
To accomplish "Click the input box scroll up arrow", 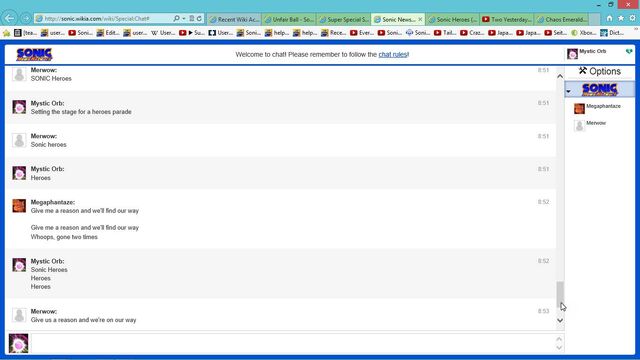I will pyautogui.click(x=559, y=339).
